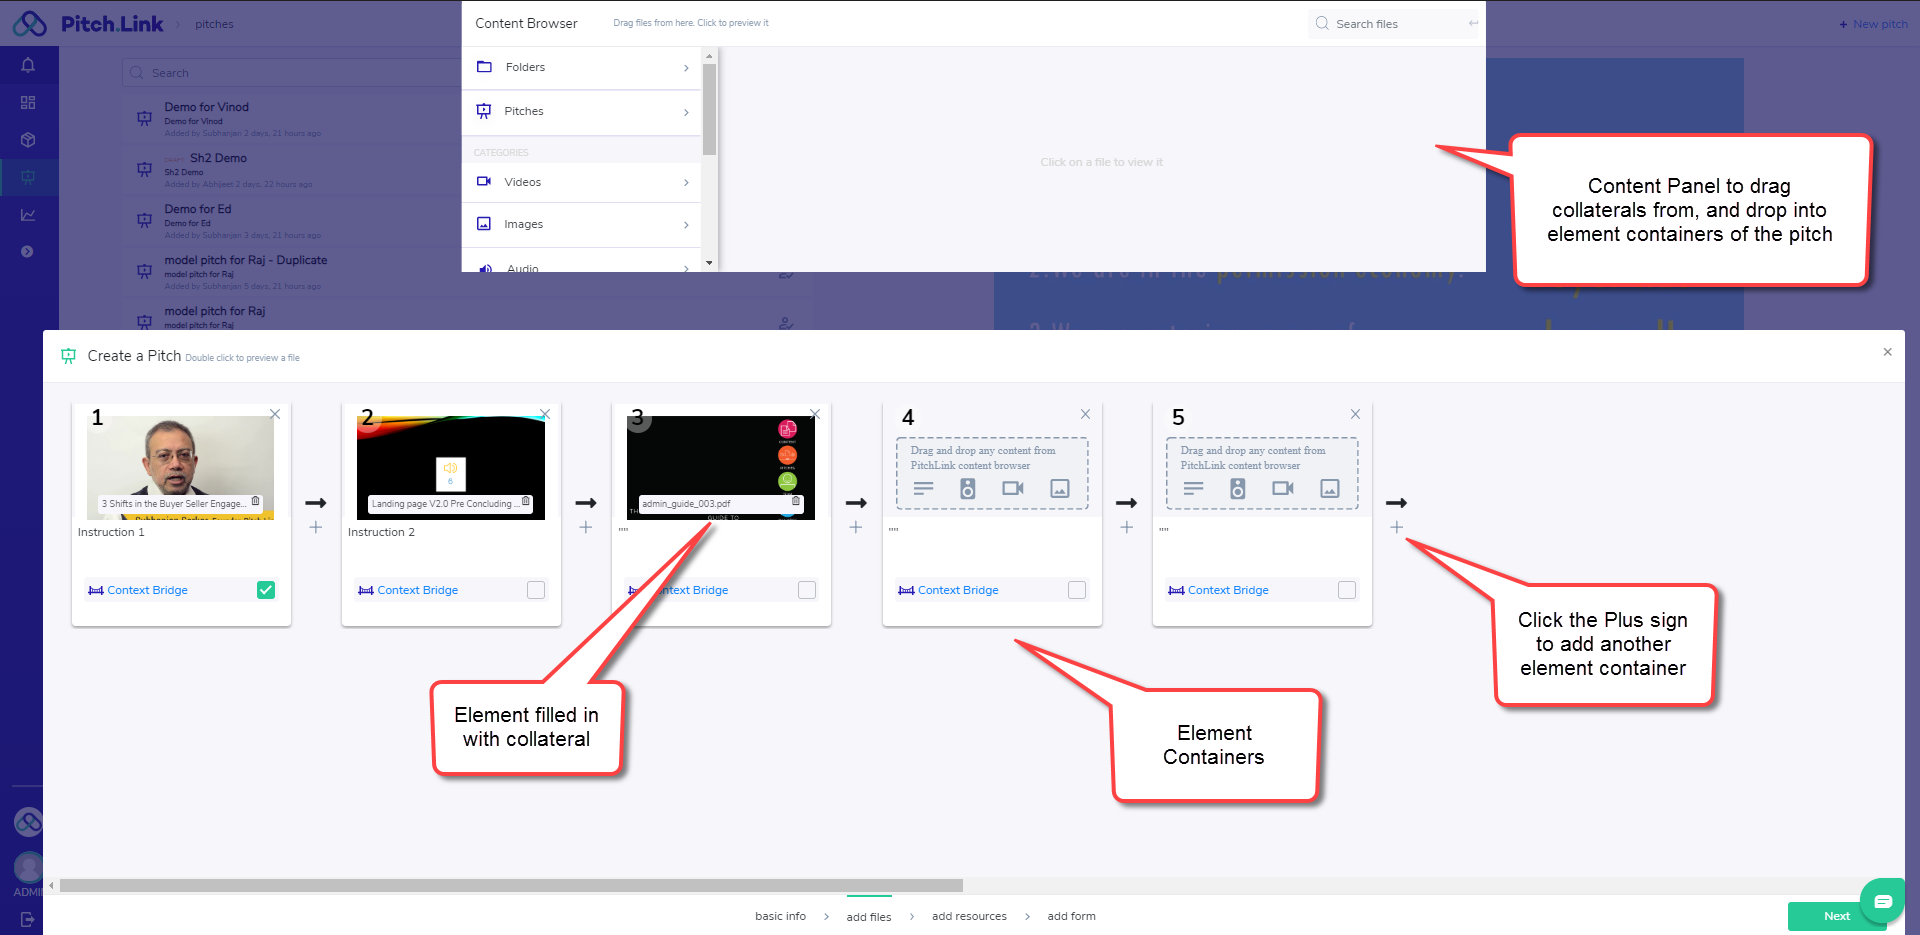This screenshot has width=1920, height=935.
Task: Go to the add resources step
Action: click(969, 916)
